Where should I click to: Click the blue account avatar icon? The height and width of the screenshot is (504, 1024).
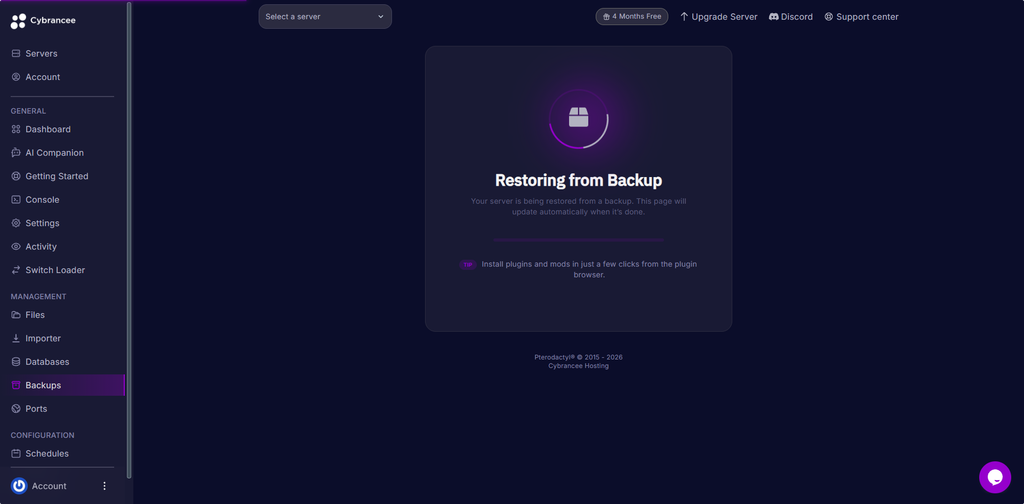point(19,486)
